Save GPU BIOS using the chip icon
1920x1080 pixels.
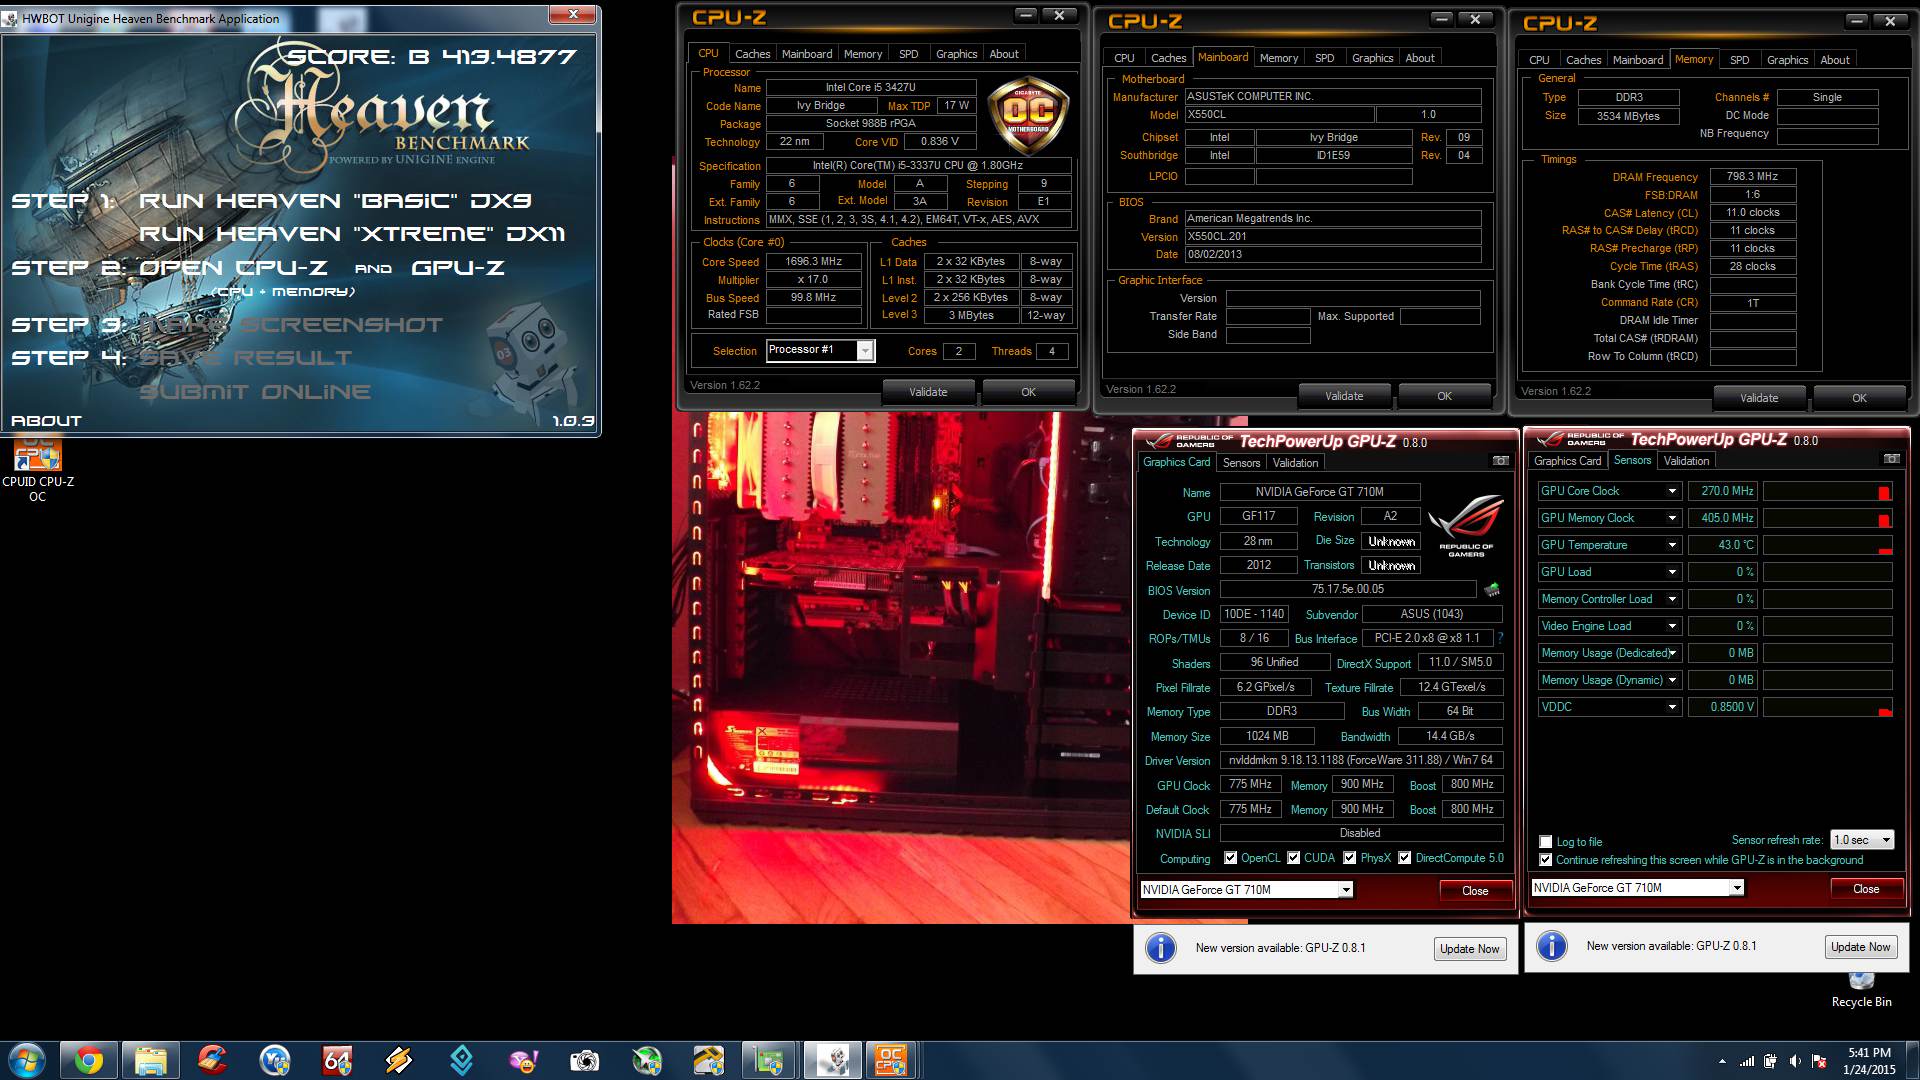pyautogui.click(x=1492, y=590)
